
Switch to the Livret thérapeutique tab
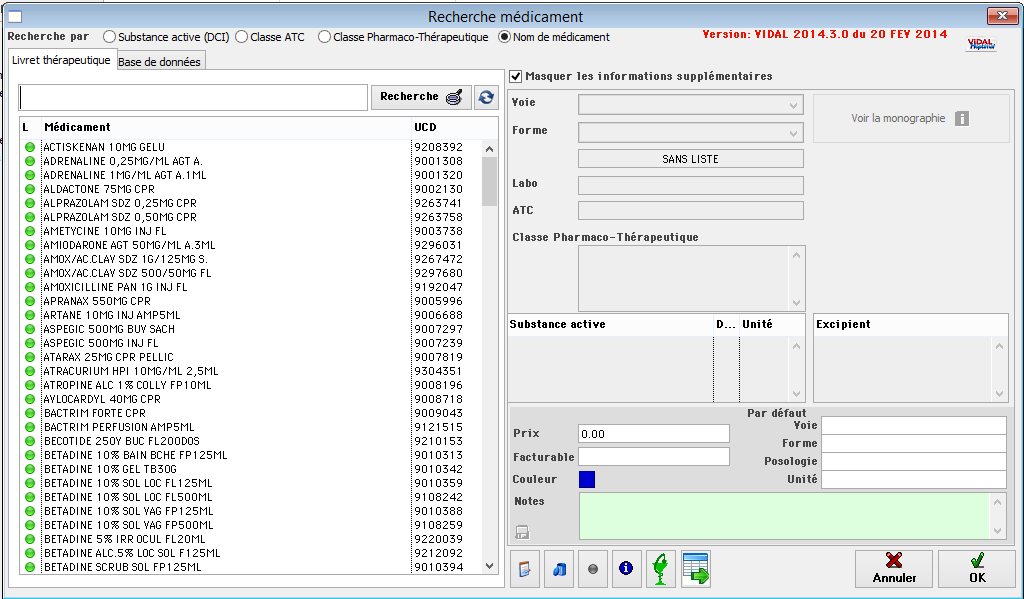click(x=61, y=60)
